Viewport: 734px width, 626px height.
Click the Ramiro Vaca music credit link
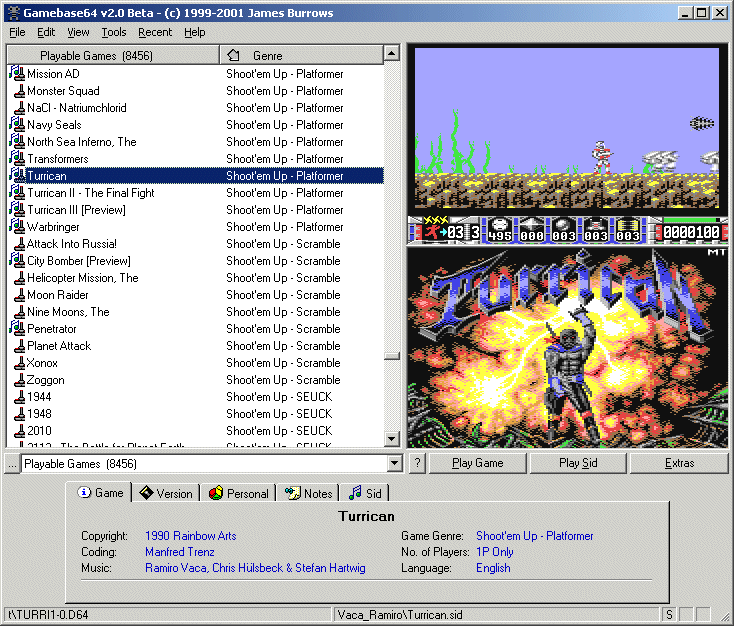click(255, 567)
